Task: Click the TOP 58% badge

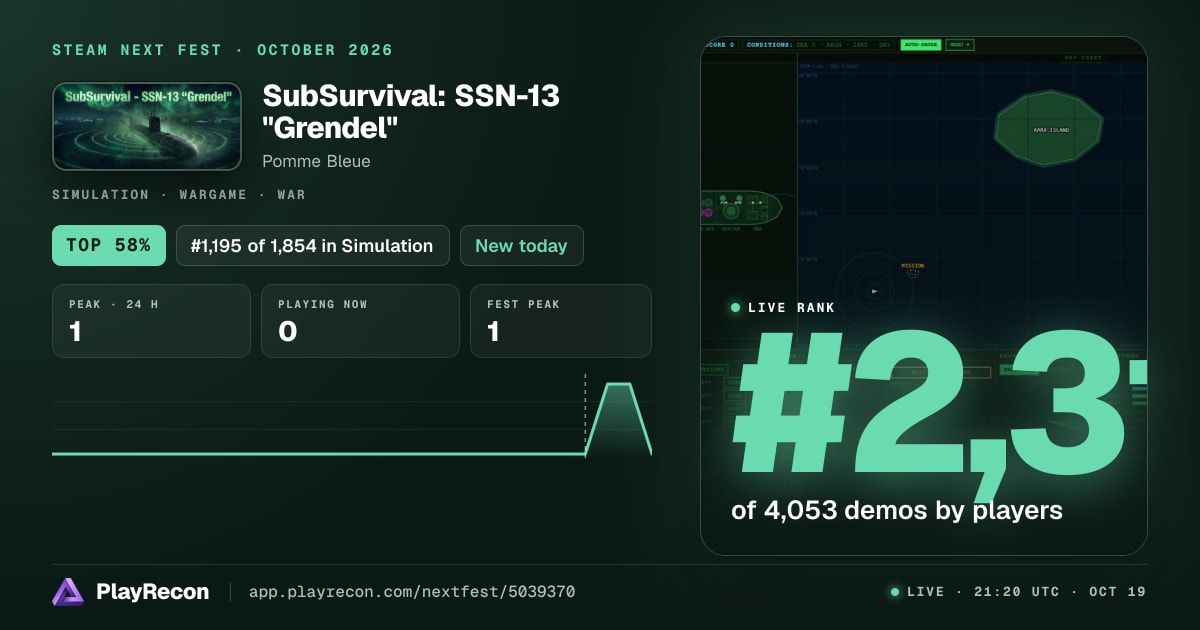Action: [108, 245]
